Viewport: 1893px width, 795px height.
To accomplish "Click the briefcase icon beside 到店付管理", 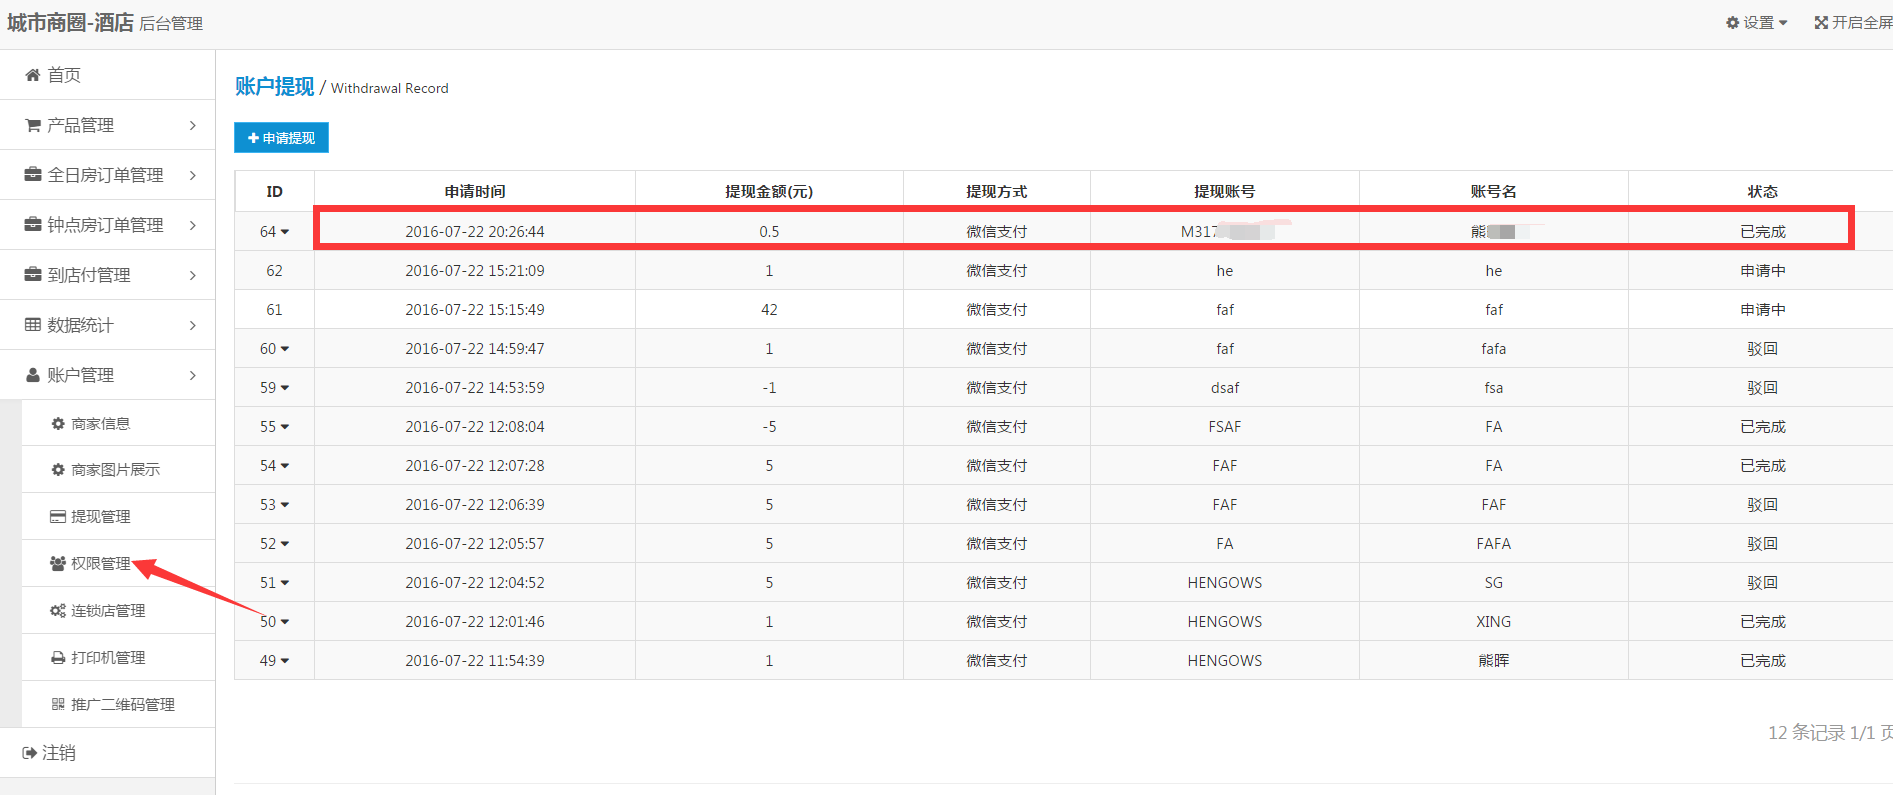I will tap(33, 275).
